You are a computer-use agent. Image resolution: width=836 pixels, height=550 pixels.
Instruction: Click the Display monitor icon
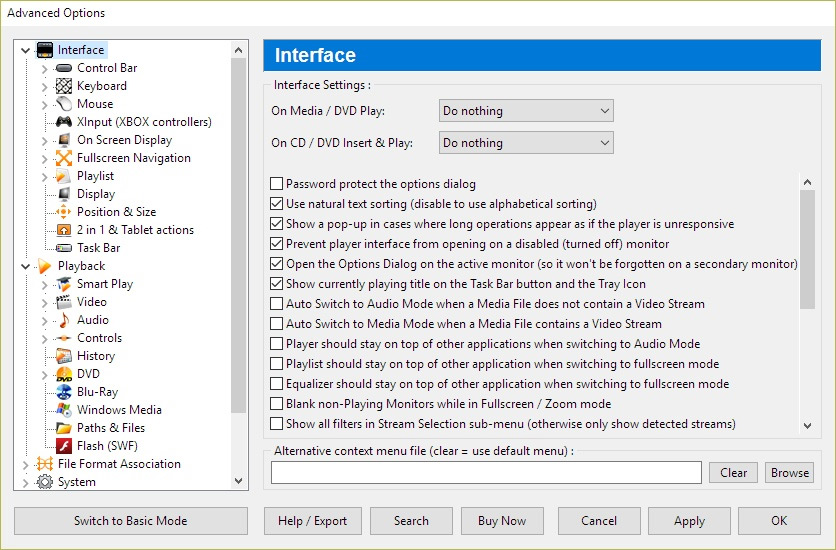64,194
